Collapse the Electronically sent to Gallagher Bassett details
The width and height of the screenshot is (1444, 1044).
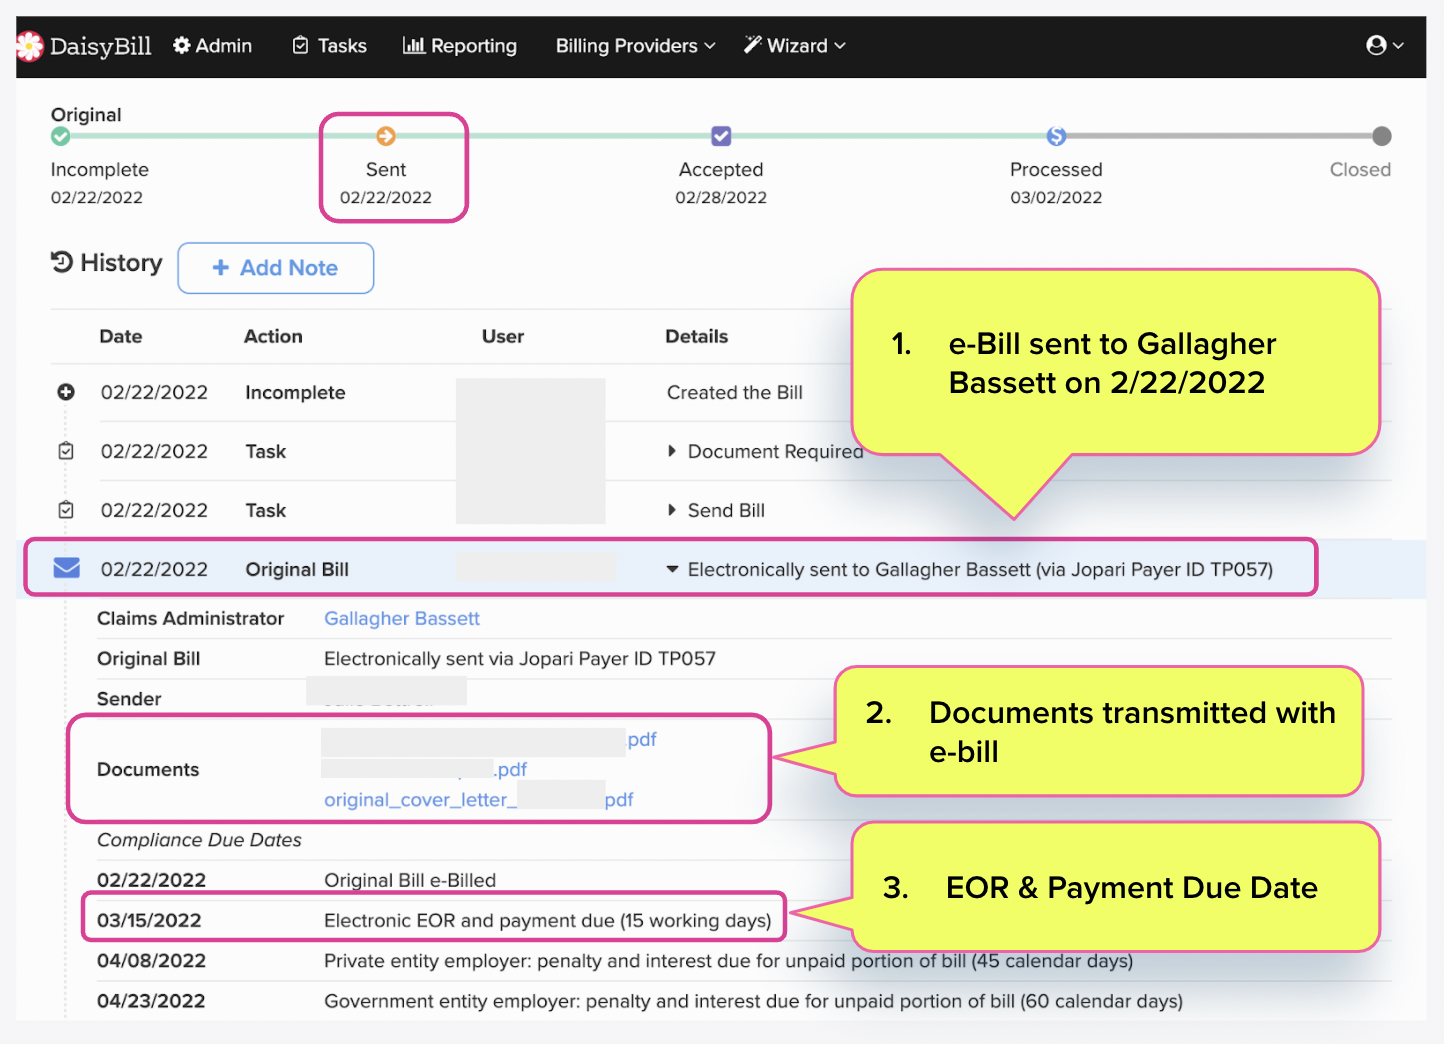[672, 569]
